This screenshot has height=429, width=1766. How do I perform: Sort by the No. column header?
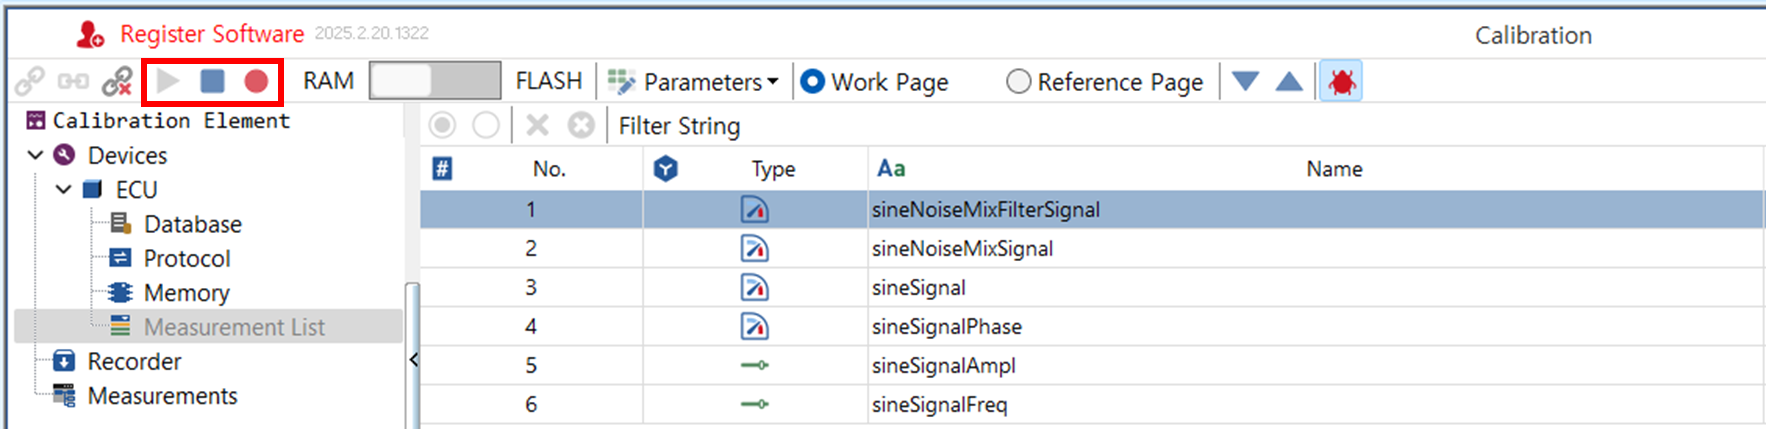click(x=549, y=169)
